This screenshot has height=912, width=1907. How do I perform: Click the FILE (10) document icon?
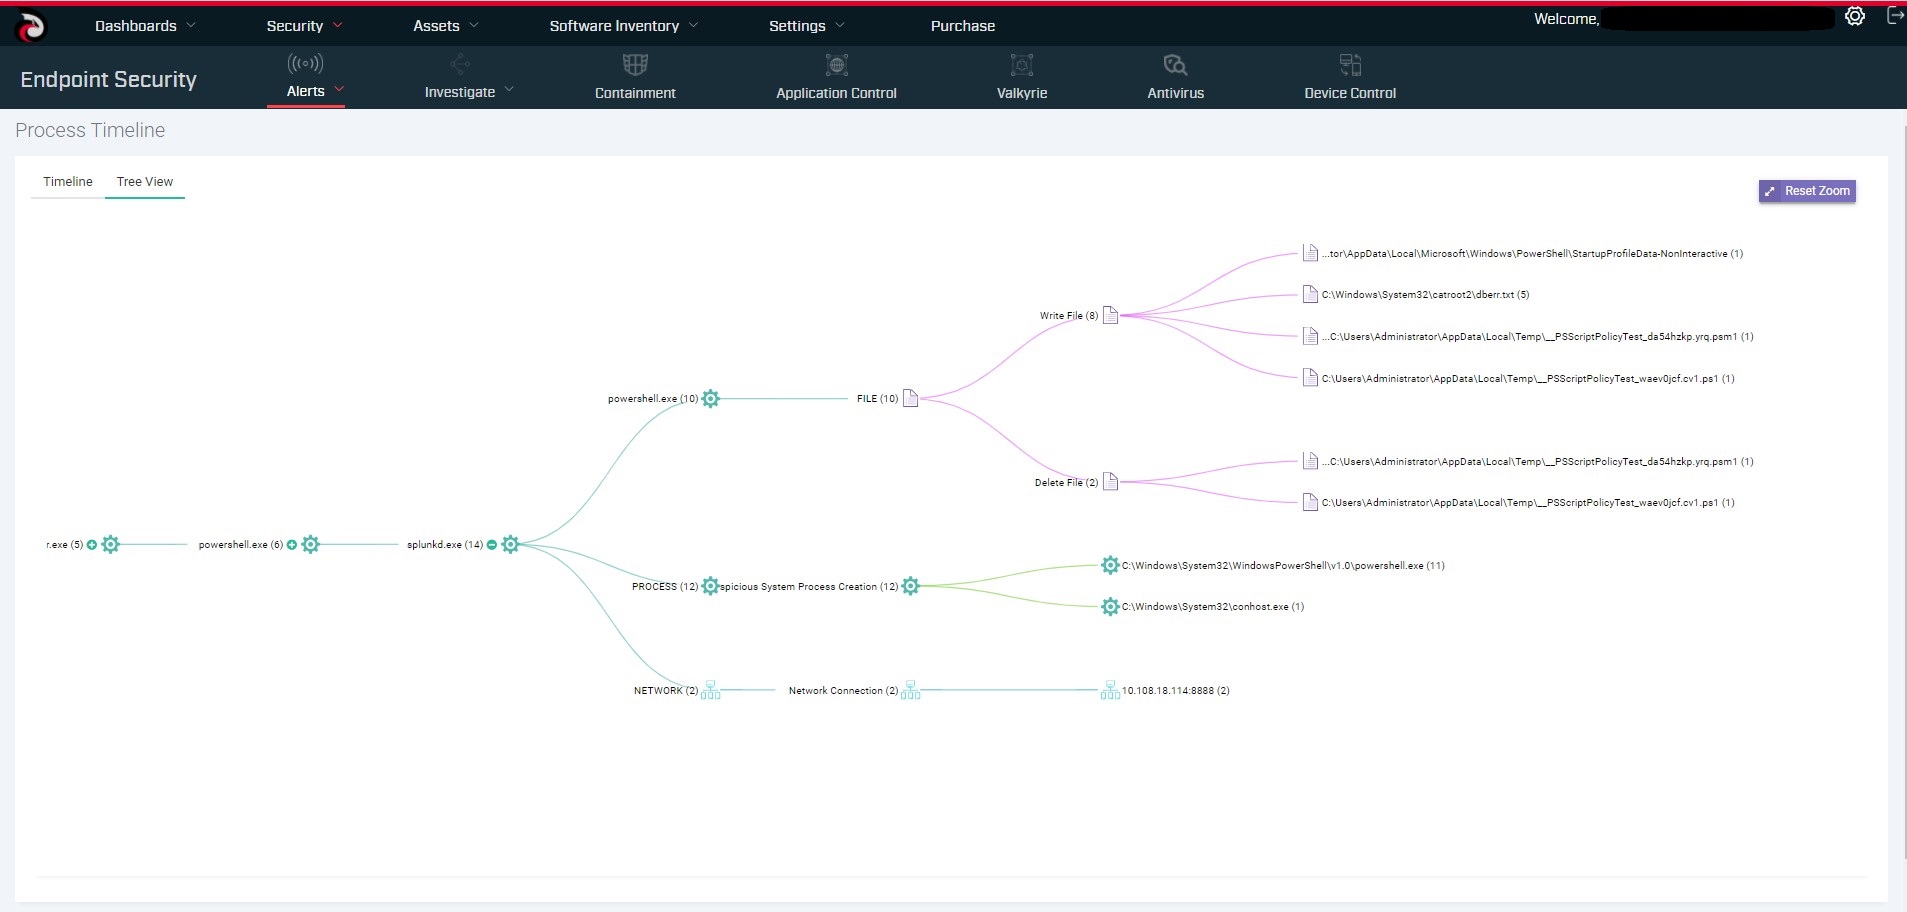[910, 399]
